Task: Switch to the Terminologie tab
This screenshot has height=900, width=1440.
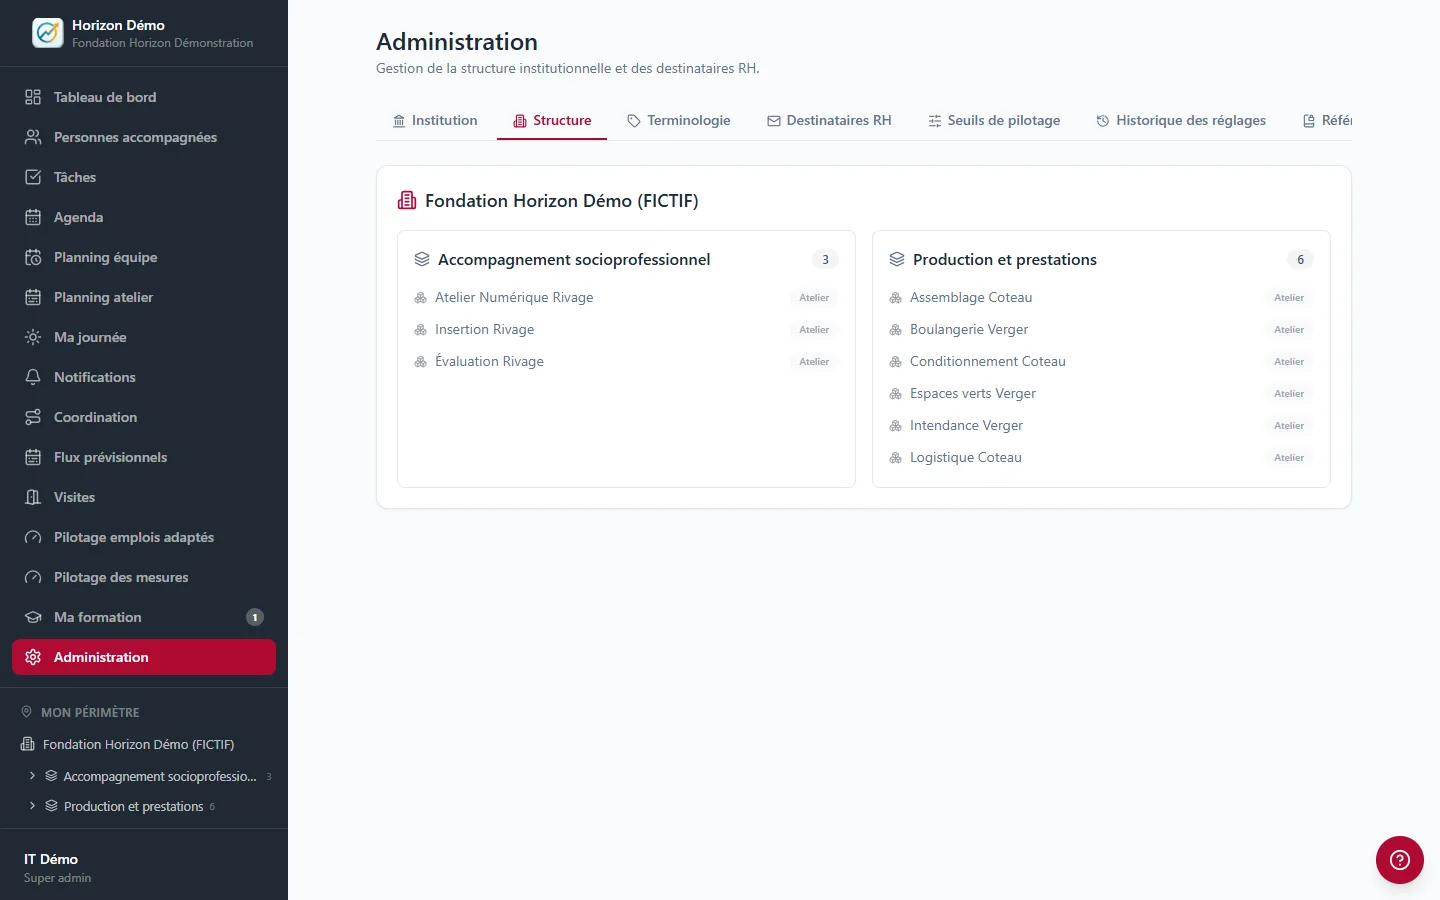Action: [x=678, y=120]
